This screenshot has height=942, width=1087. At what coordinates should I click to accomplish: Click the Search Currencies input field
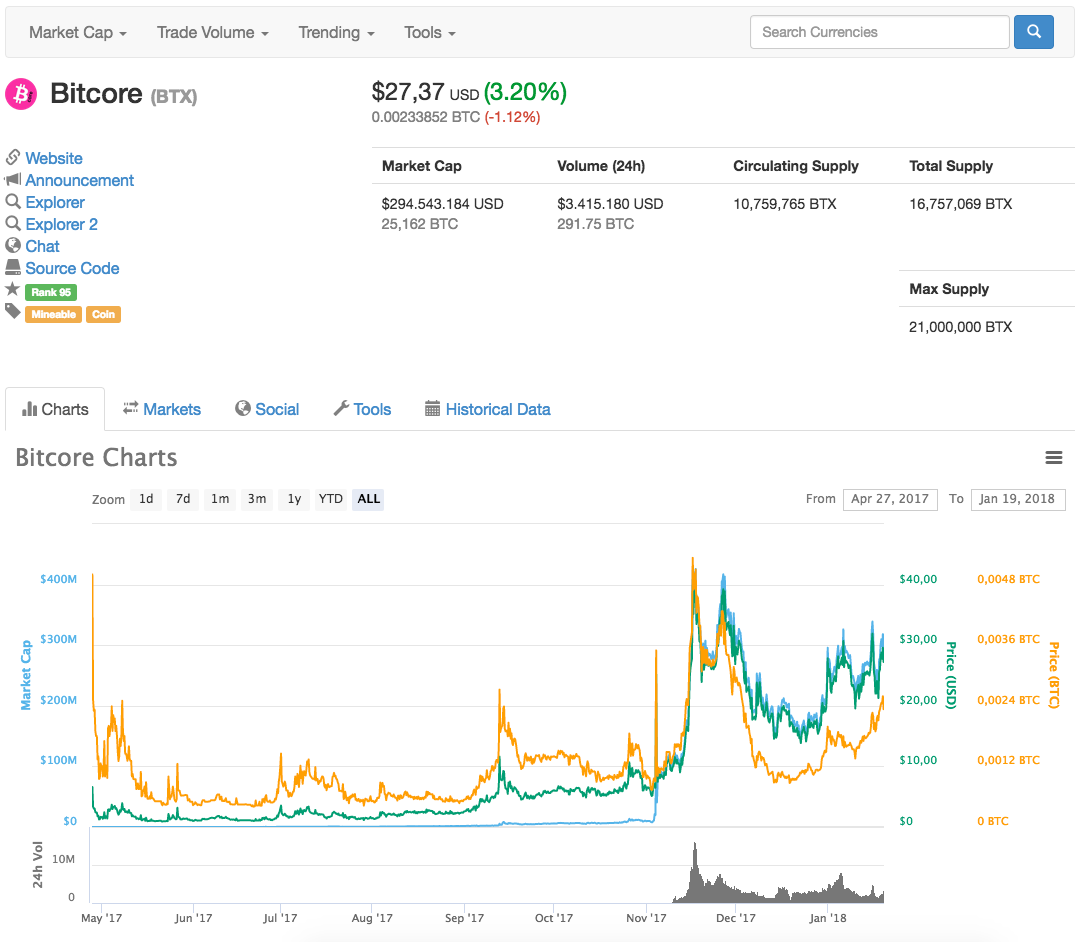tap(880, 32)
